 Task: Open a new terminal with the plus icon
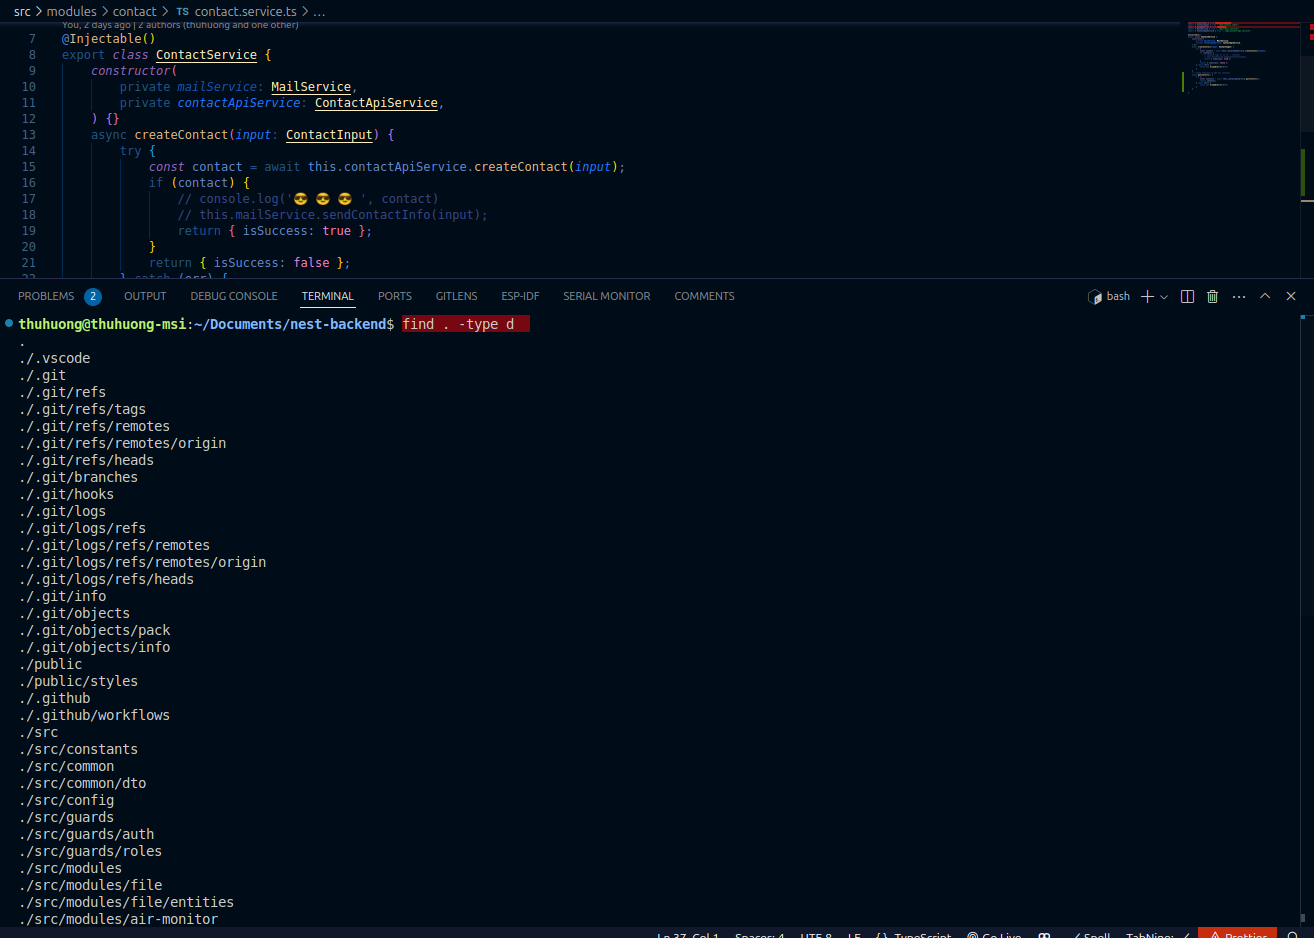click(1148, 296)
